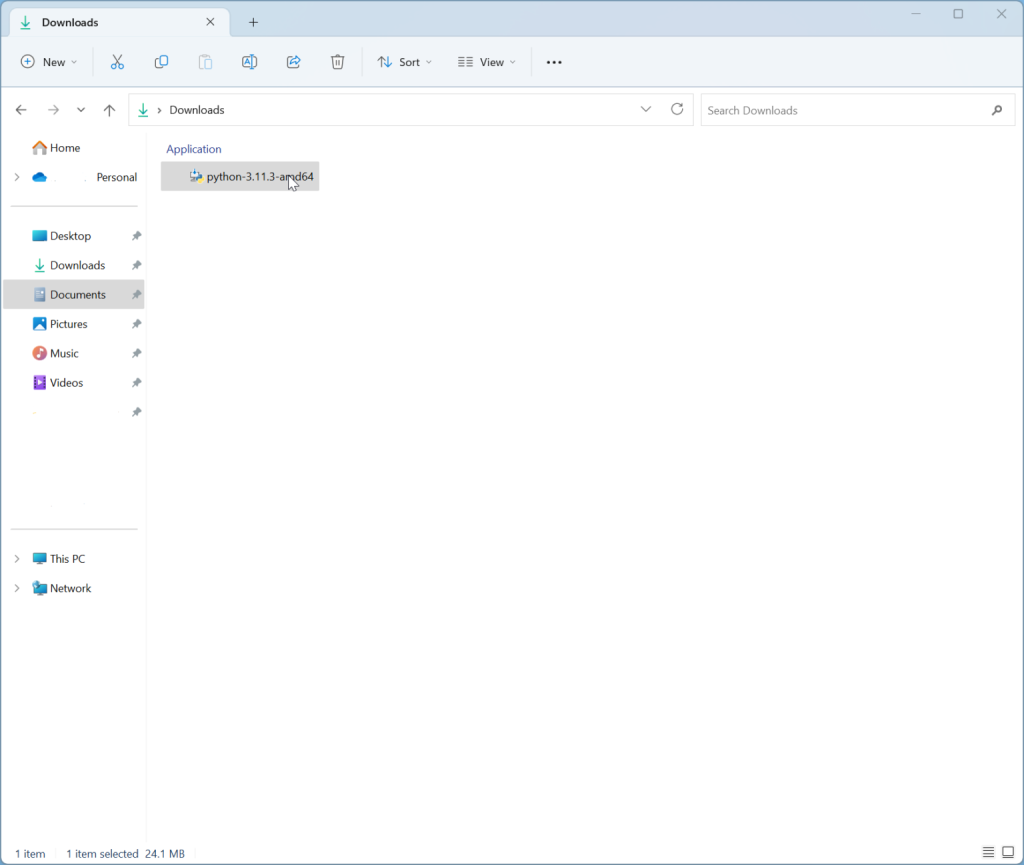Image resolution: width=1024 pixels, height=865 pixels.
Task: Open the See more ellipsis menu
Action: [x=554, y=62]
